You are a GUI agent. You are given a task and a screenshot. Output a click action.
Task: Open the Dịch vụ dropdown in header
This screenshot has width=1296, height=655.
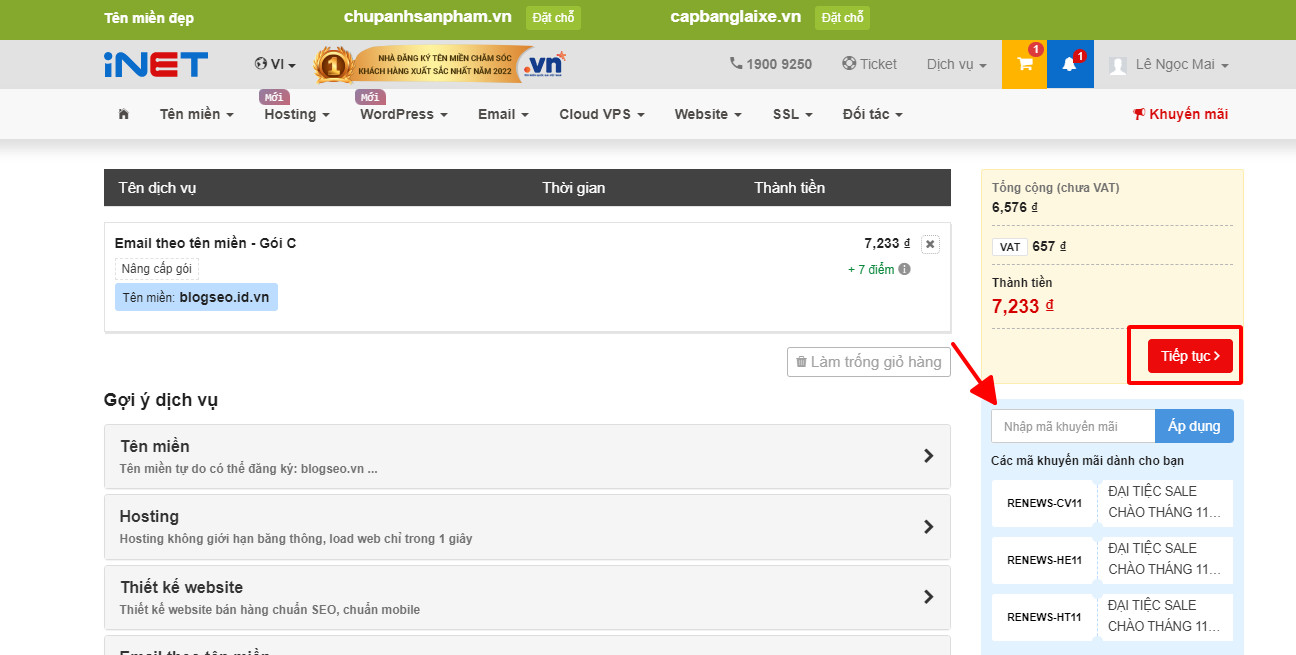[956, 64]
